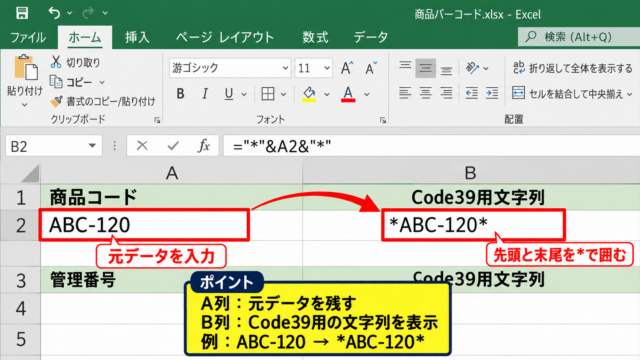
Task: Click the コピー button
Action: (x=71, y=82)
